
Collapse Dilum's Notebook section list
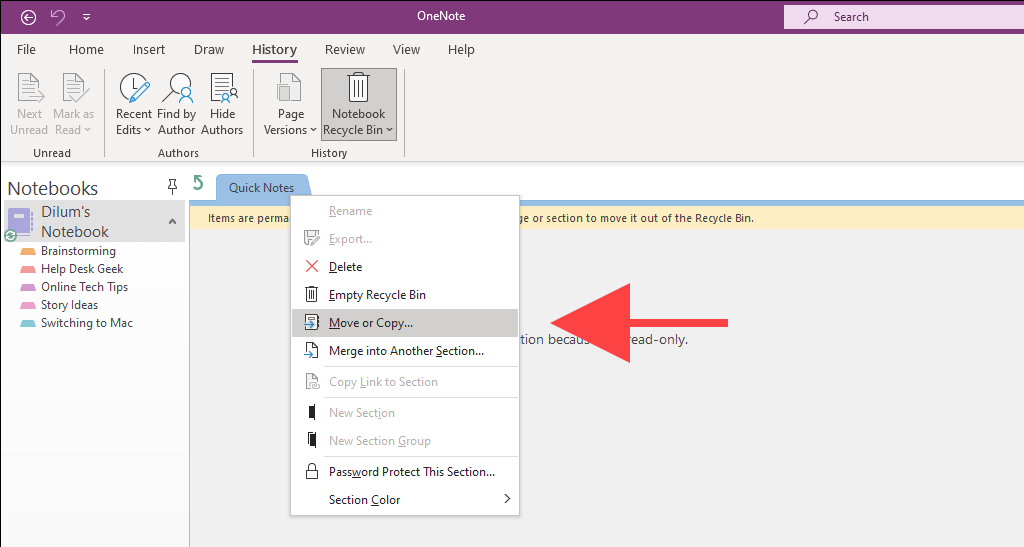172,221
